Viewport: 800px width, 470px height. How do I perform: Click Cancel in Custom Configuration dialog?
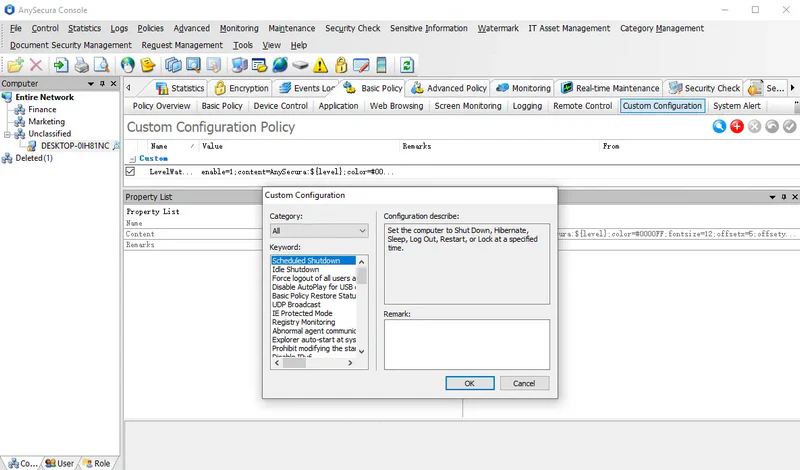click(x=524, y=383)
